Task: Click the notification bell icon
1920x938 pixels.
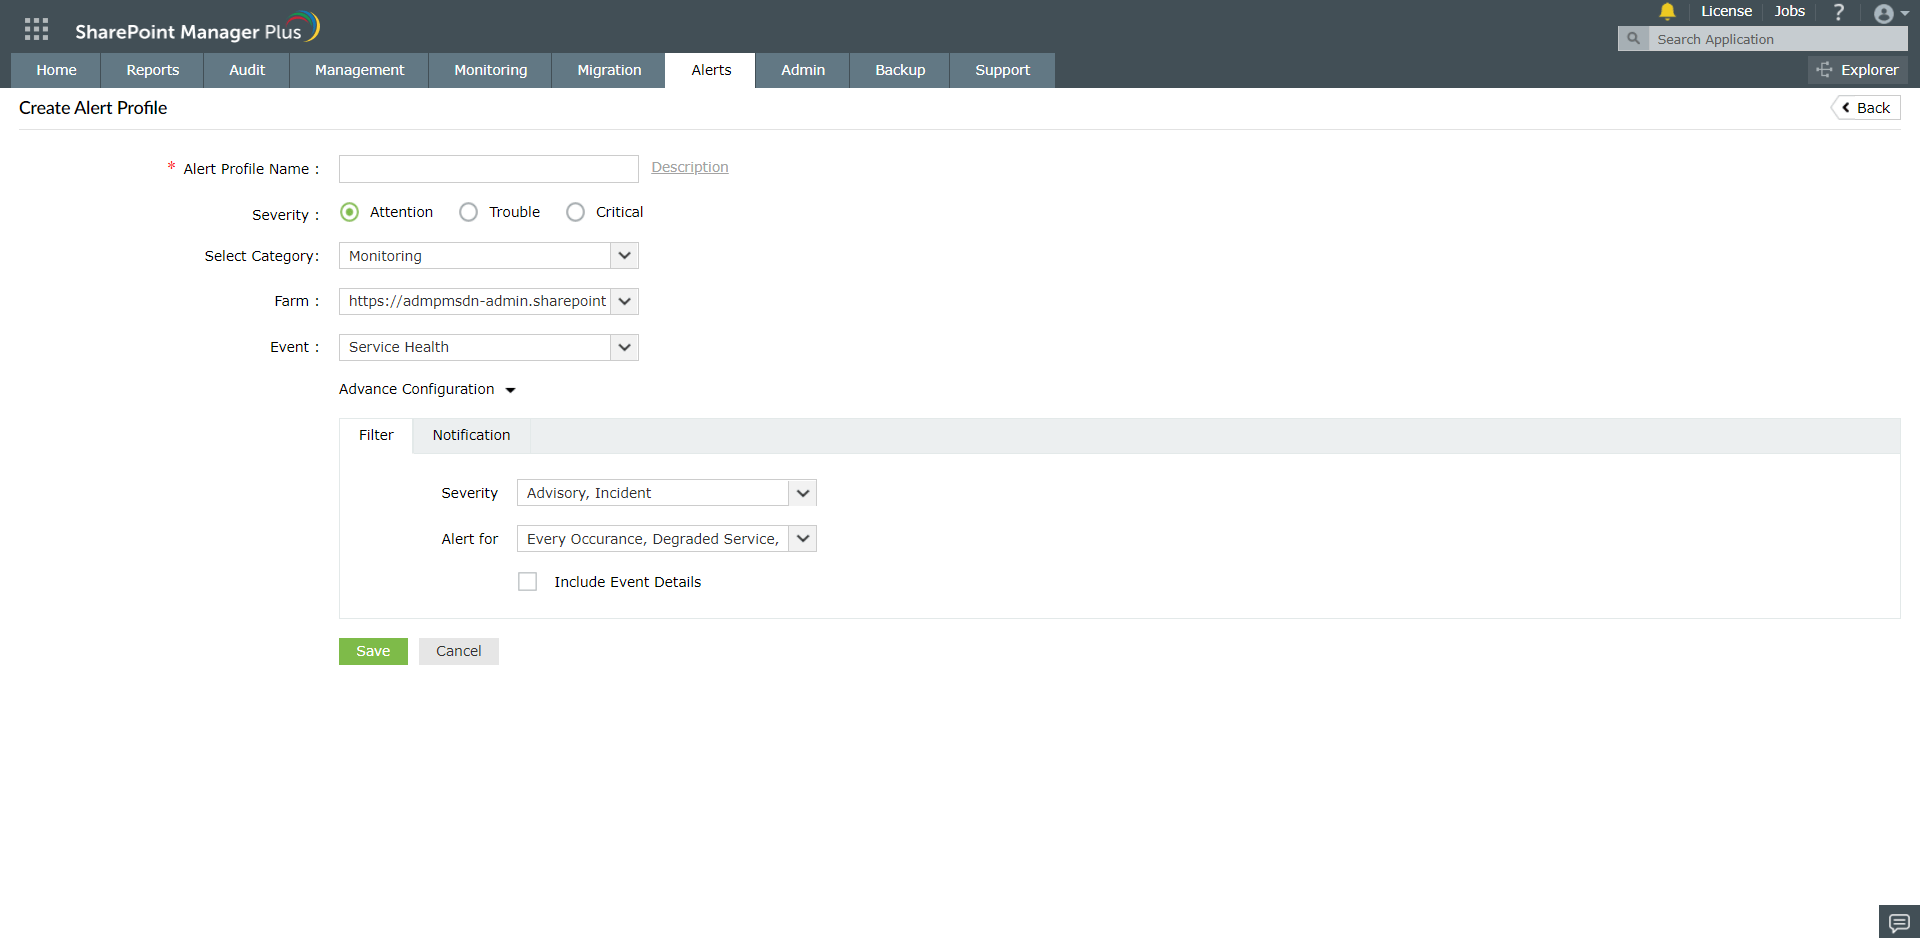Action: click(x=1666, y=12)
